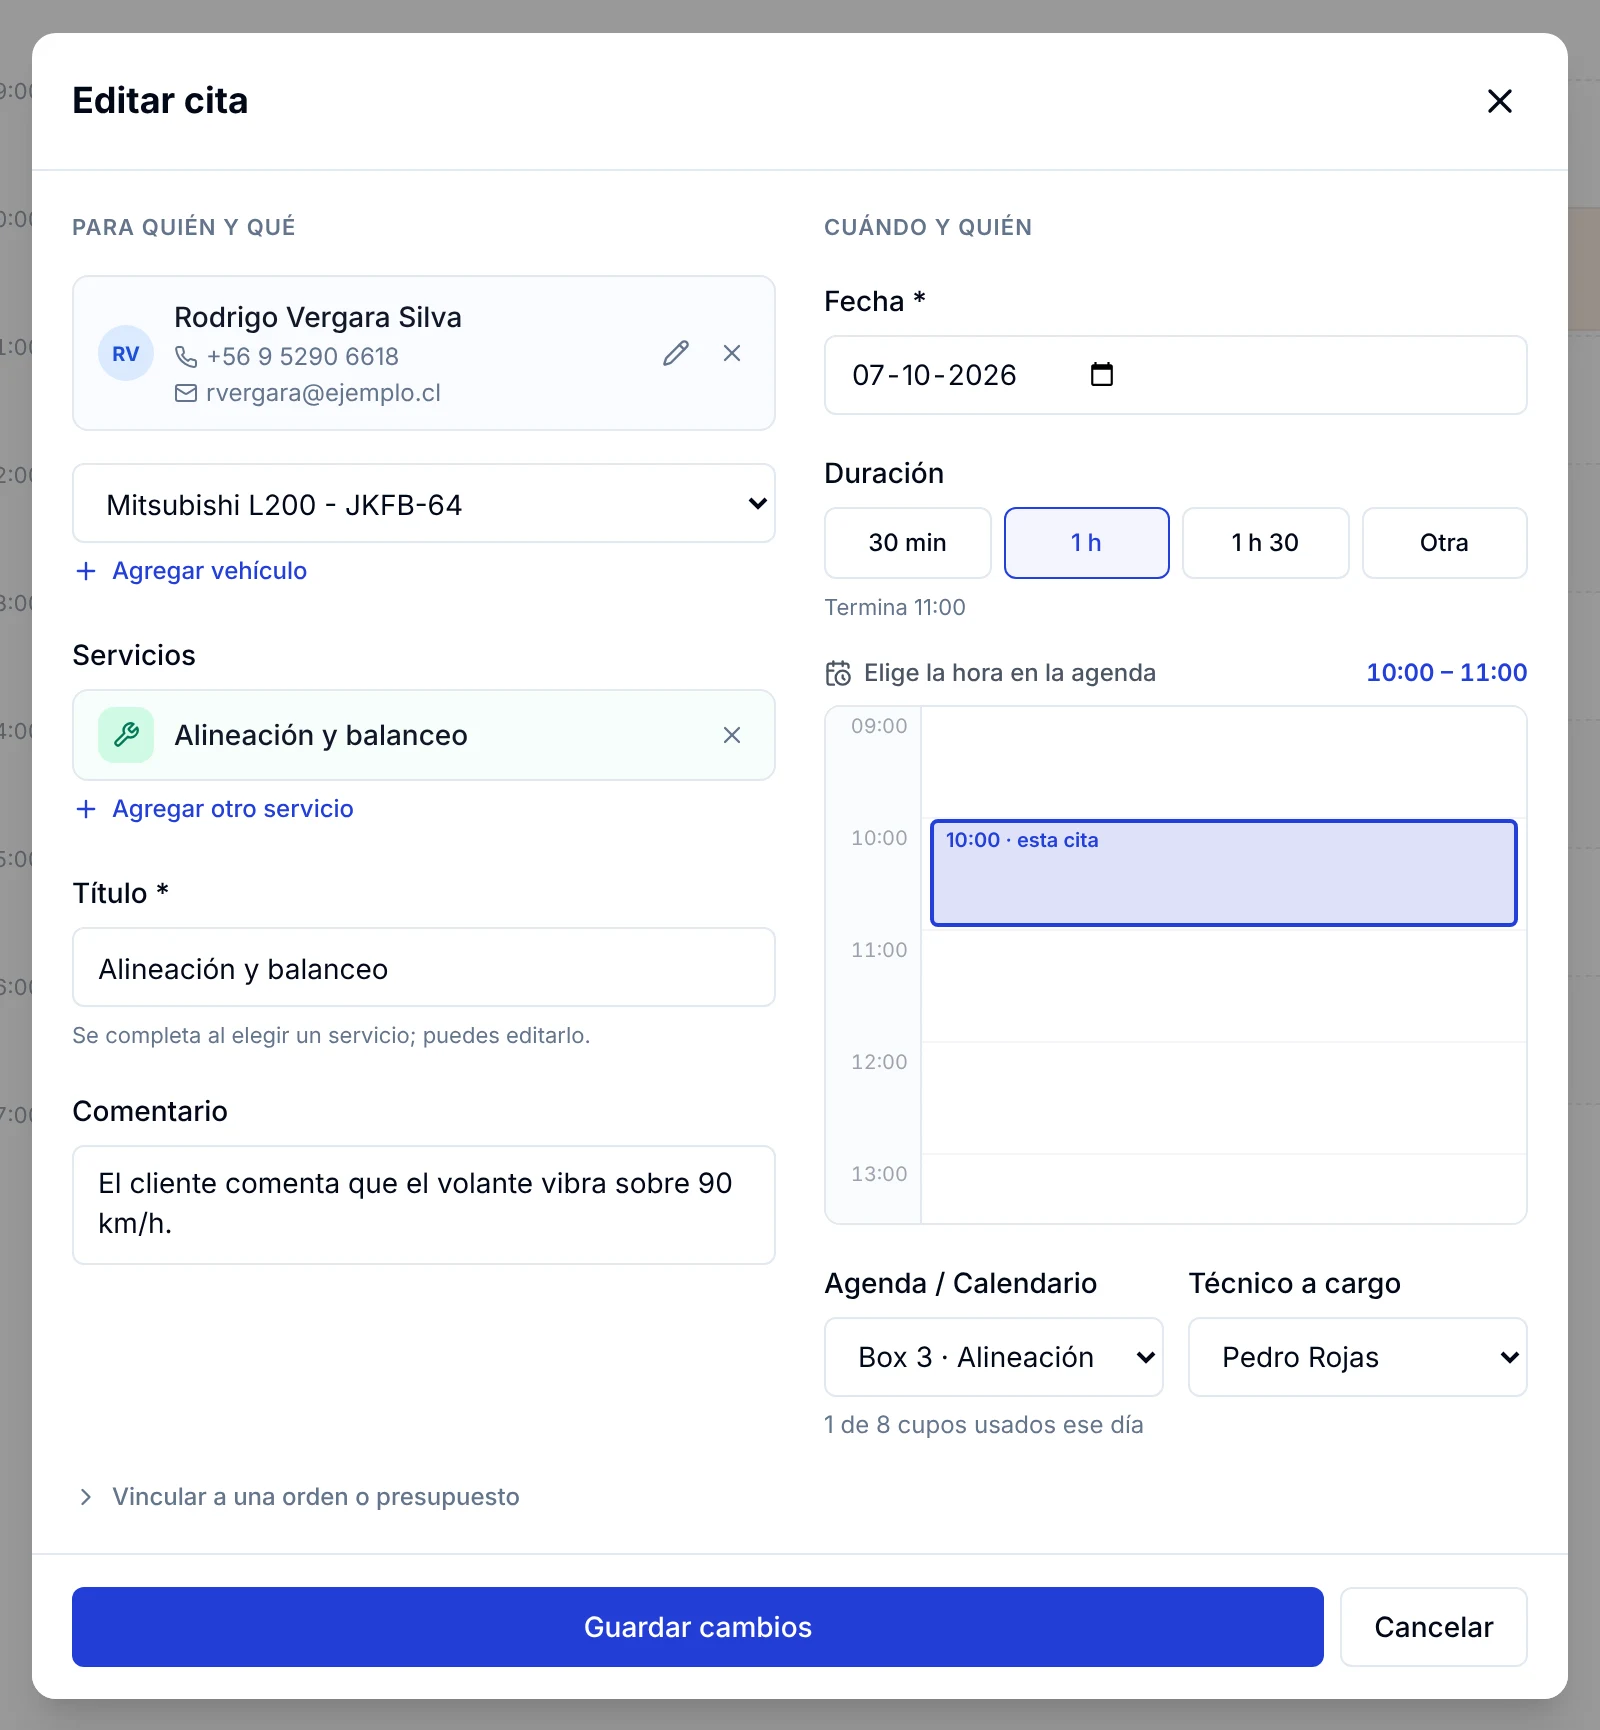Remove client Rodrigo Vergara Silva
This screenshot has width=1600, height=1730.
[x=732, y=353]
